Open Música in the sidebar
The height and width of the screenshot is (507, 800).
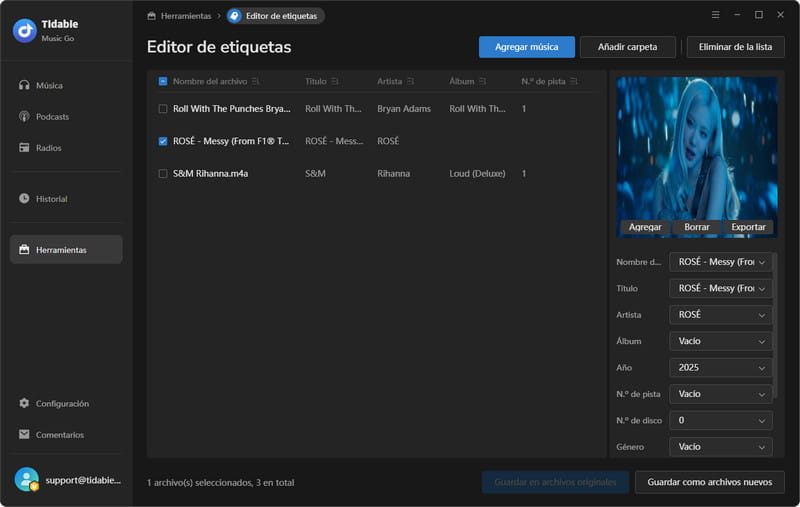pyautogui.click(x=66, y=85)
